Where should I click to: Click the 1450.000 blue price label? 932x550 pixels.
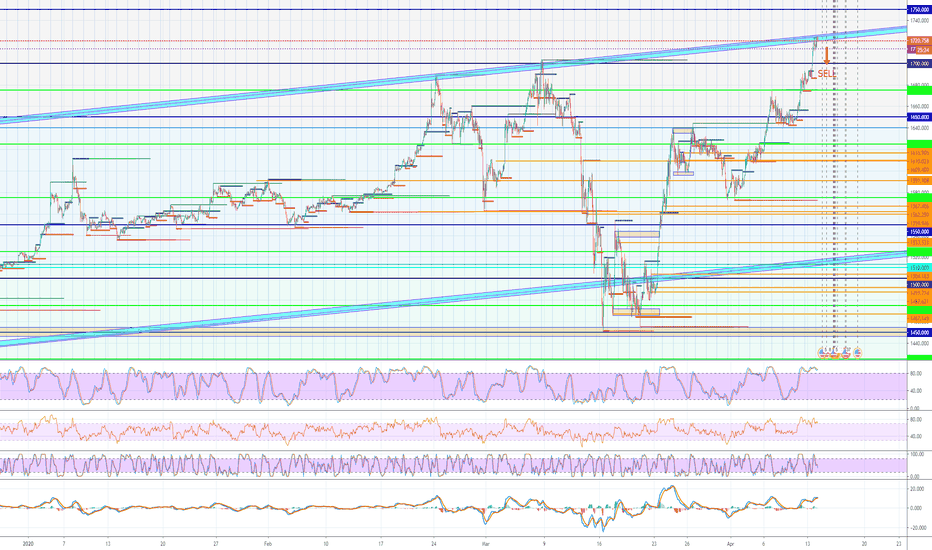click(920, 333)
